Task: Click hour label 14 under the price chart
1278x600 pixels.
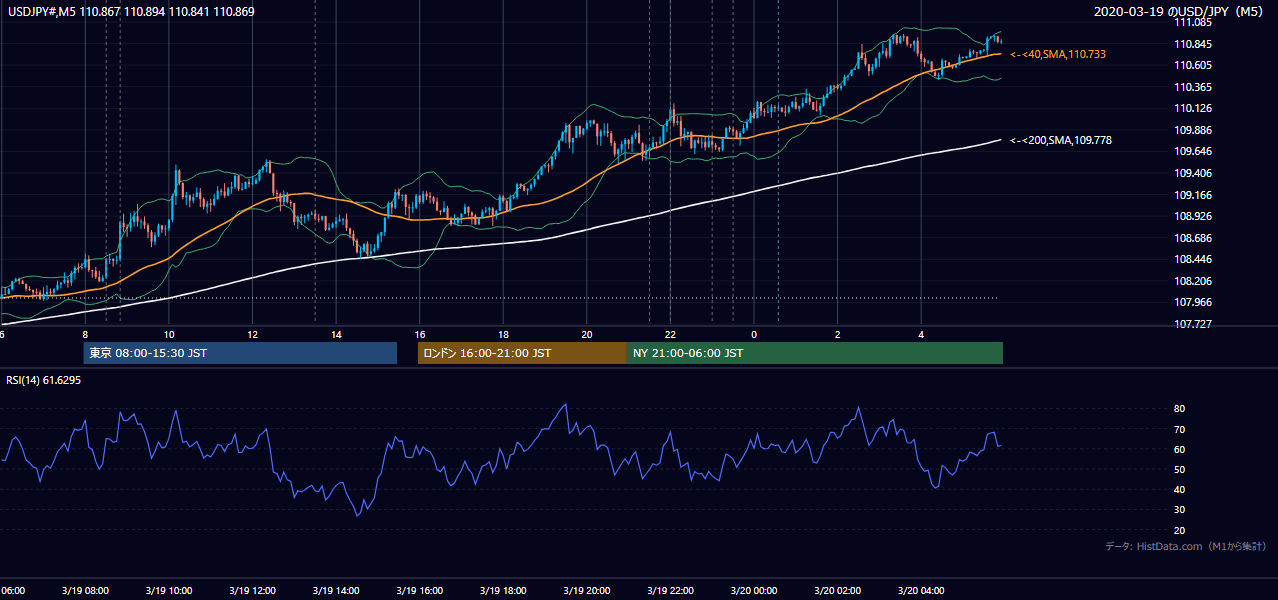Action: coord(336,334)
